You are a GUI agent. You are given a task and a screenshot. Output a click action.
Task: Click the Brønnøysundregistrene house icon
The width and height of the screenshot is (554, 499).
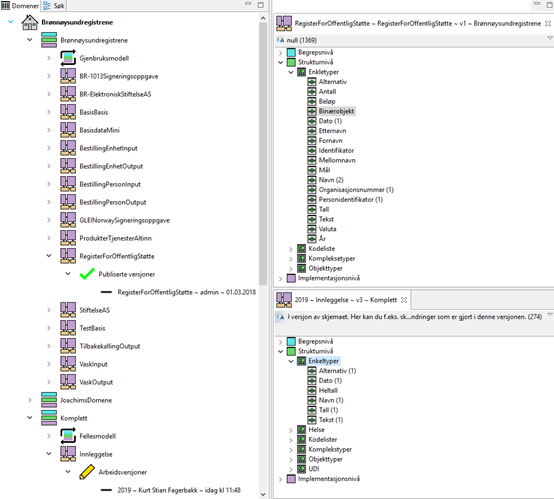point(30,22)
